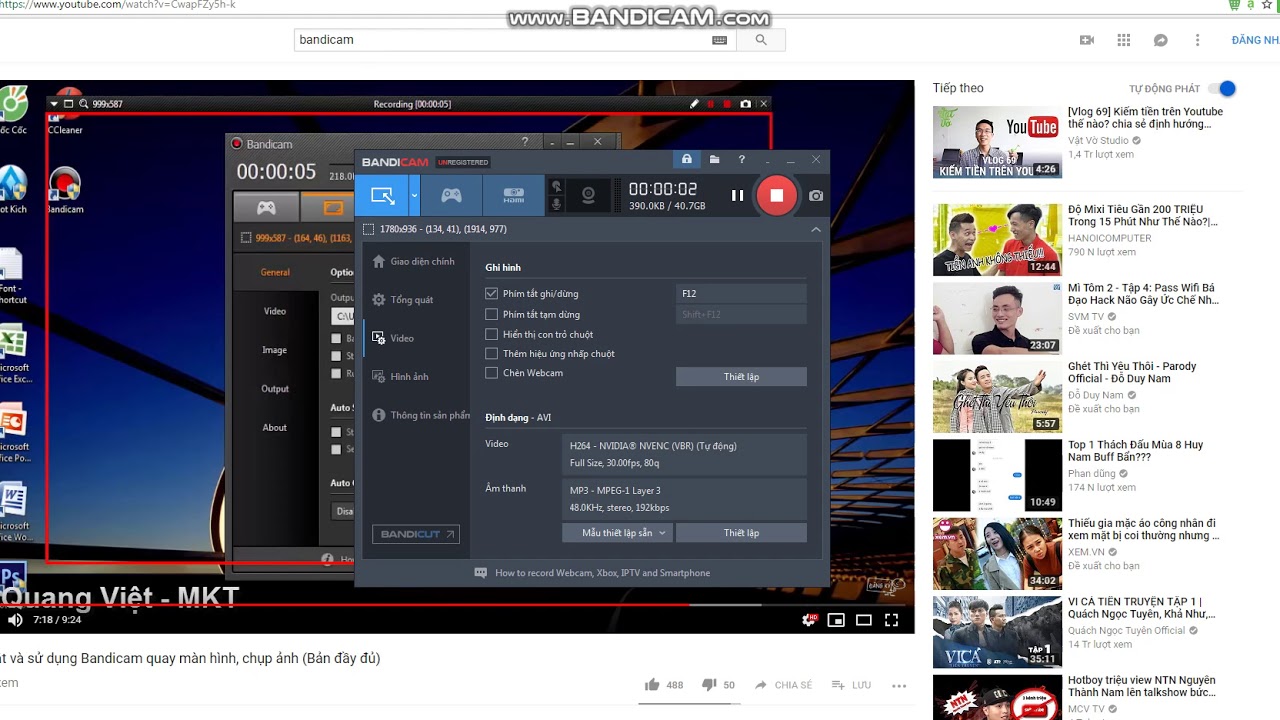Image resolution: width=1280 pixels, height=720 pixels.
Task: Click the BANDICUT logo button
Action: click(x=416, y=534)
